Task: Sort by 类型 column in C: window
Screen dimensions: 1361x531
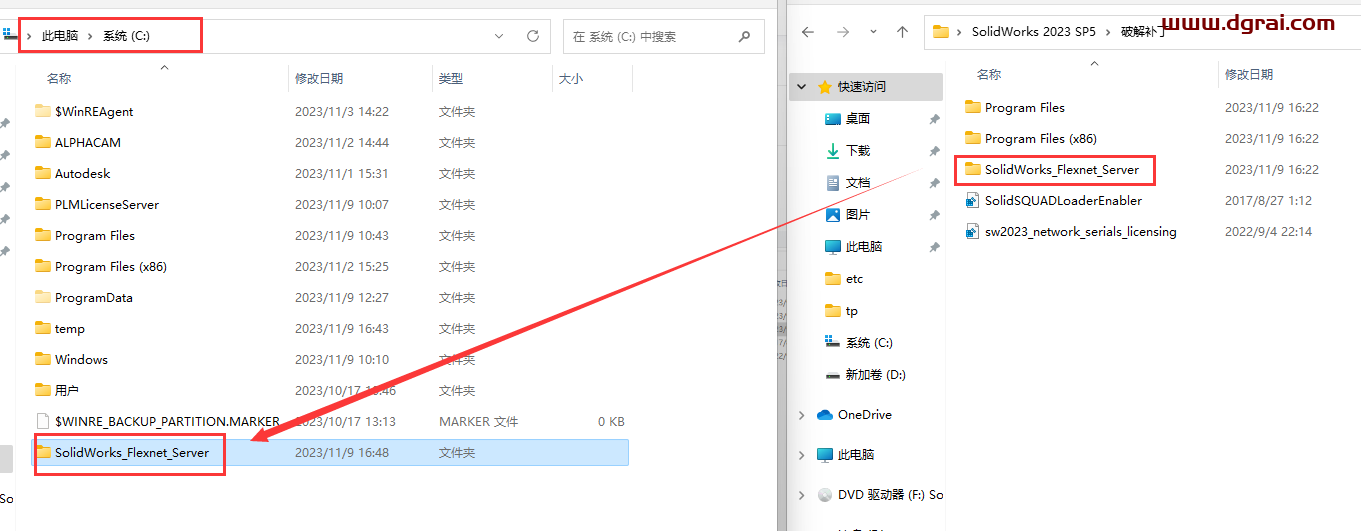Action: coord(451,78)
